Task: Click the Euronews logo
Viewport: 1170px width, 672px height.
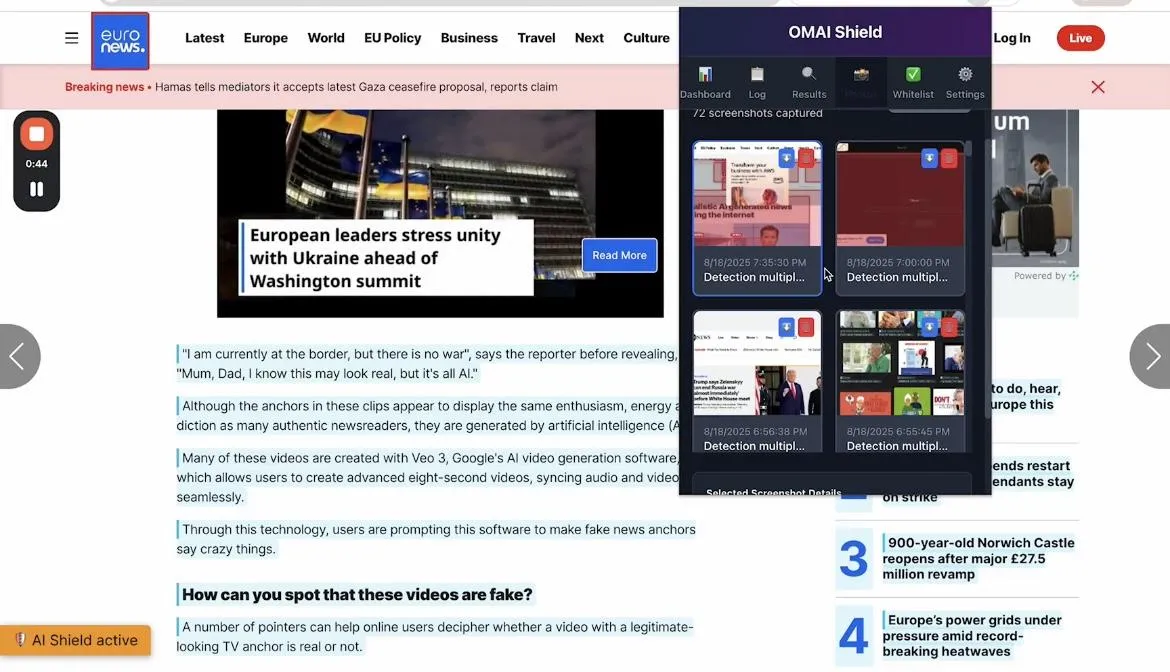Action: click(120, 41)
